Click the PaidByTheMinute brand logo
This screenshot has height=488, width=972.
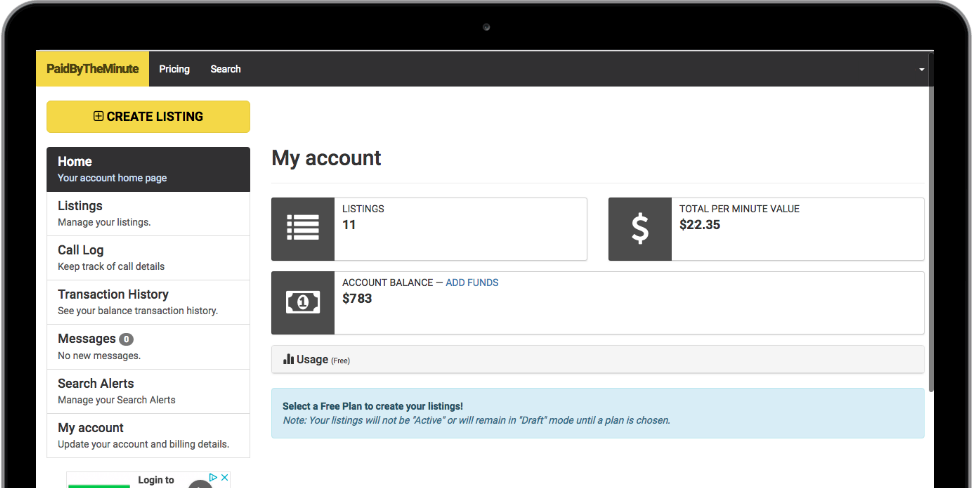[x=92, y=69]
